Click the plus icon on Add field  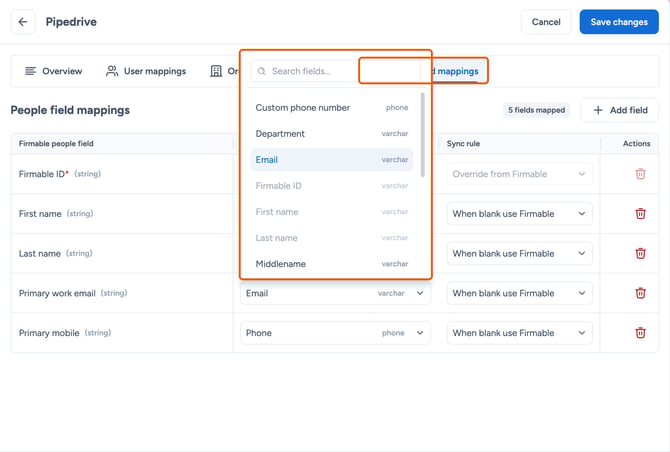[x=598, y=110]
